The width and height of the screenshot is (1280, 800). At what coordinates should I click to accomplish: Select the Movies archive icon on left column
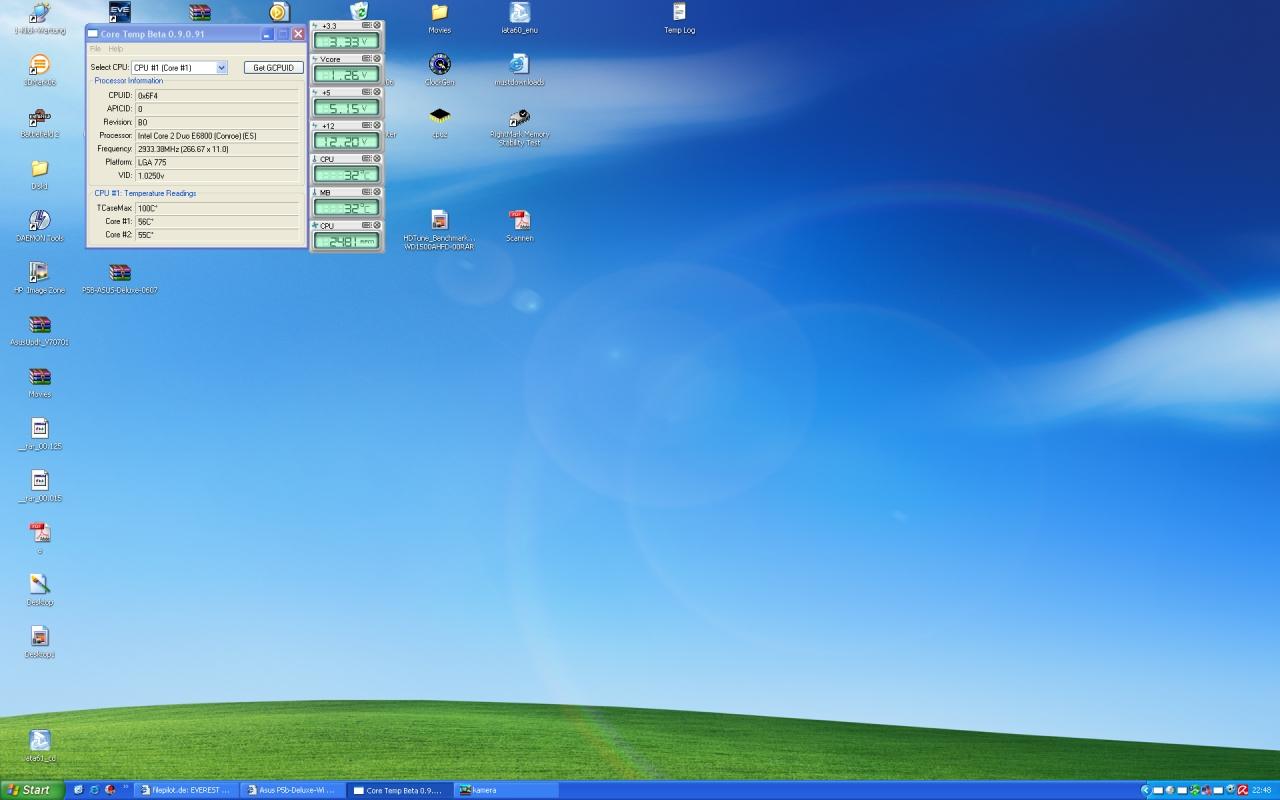click(40, 382)
